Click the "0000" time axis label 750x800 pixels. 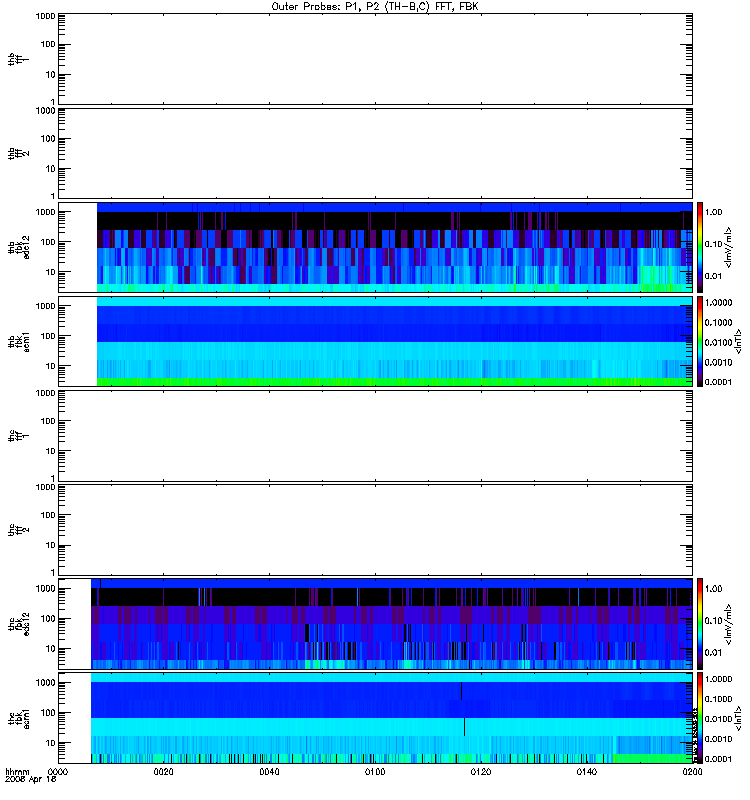(58, 772)
